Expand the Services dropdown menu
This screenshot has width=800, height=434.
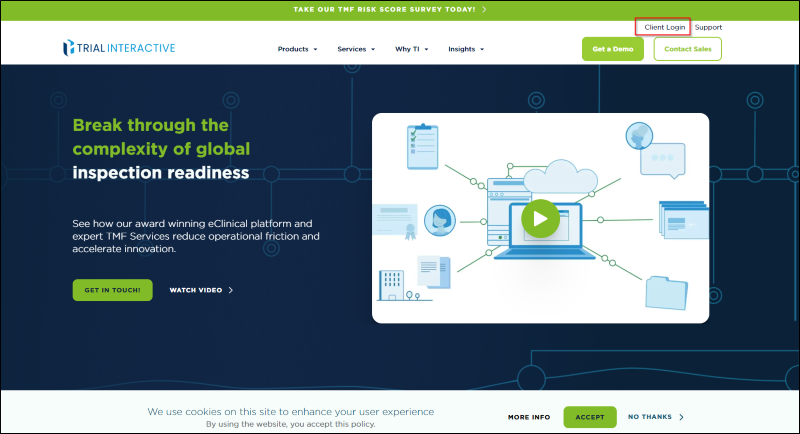click(x=356, y=49)
